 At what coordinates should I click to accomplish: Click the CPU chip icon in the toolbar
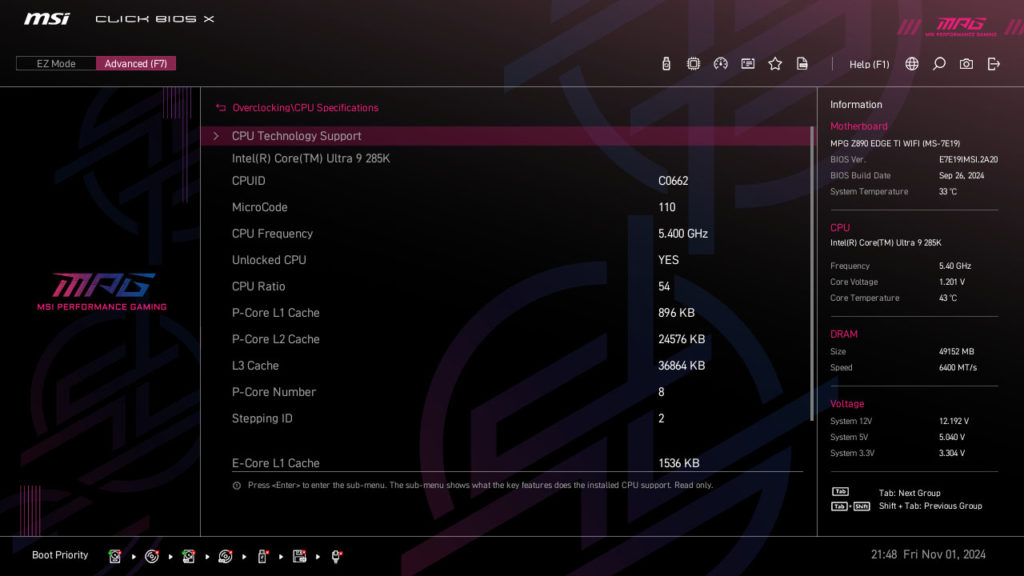pyautogui.click(x=692, y=63)
